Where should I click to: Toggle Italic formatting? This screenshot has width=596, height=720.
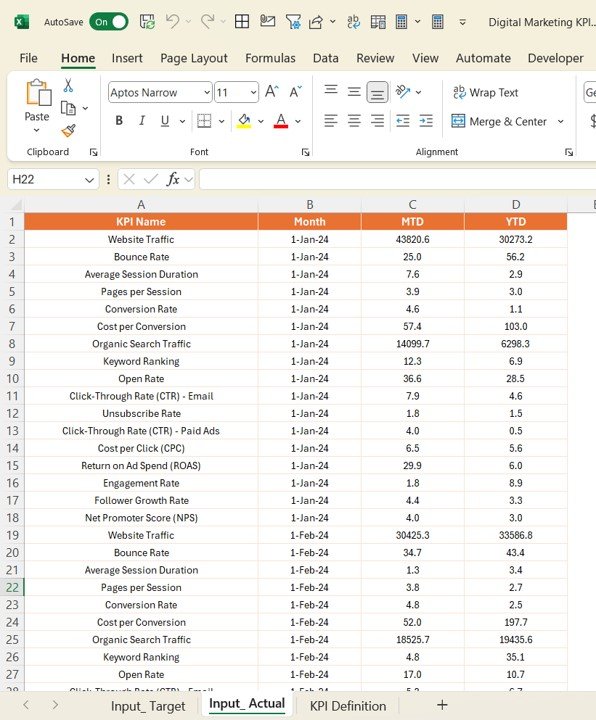pyautogui.click(x=142, y=121)
